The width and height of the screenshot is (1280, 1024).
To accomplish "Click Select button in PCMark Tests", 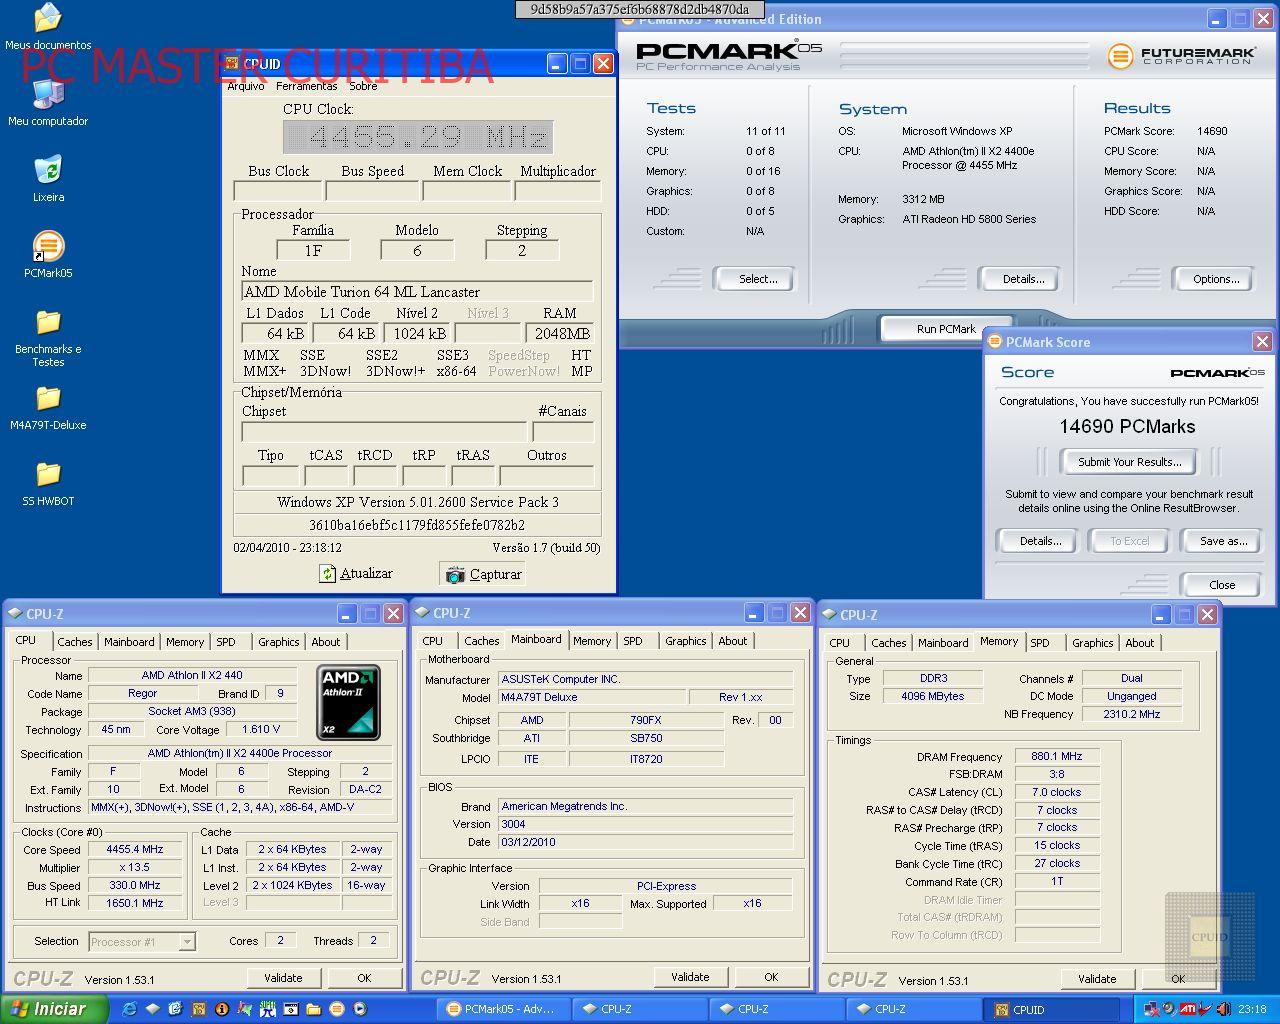I will click(x=757, y=279).
